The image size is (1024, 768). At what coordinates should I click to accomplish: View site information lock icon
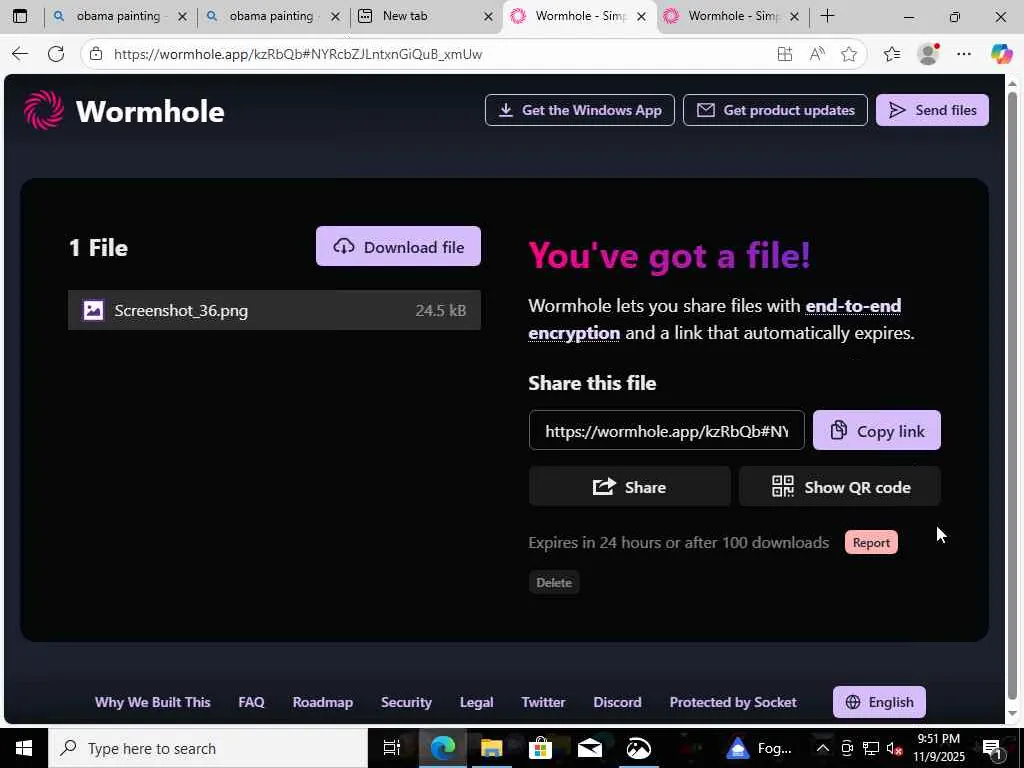pos(96,54)
